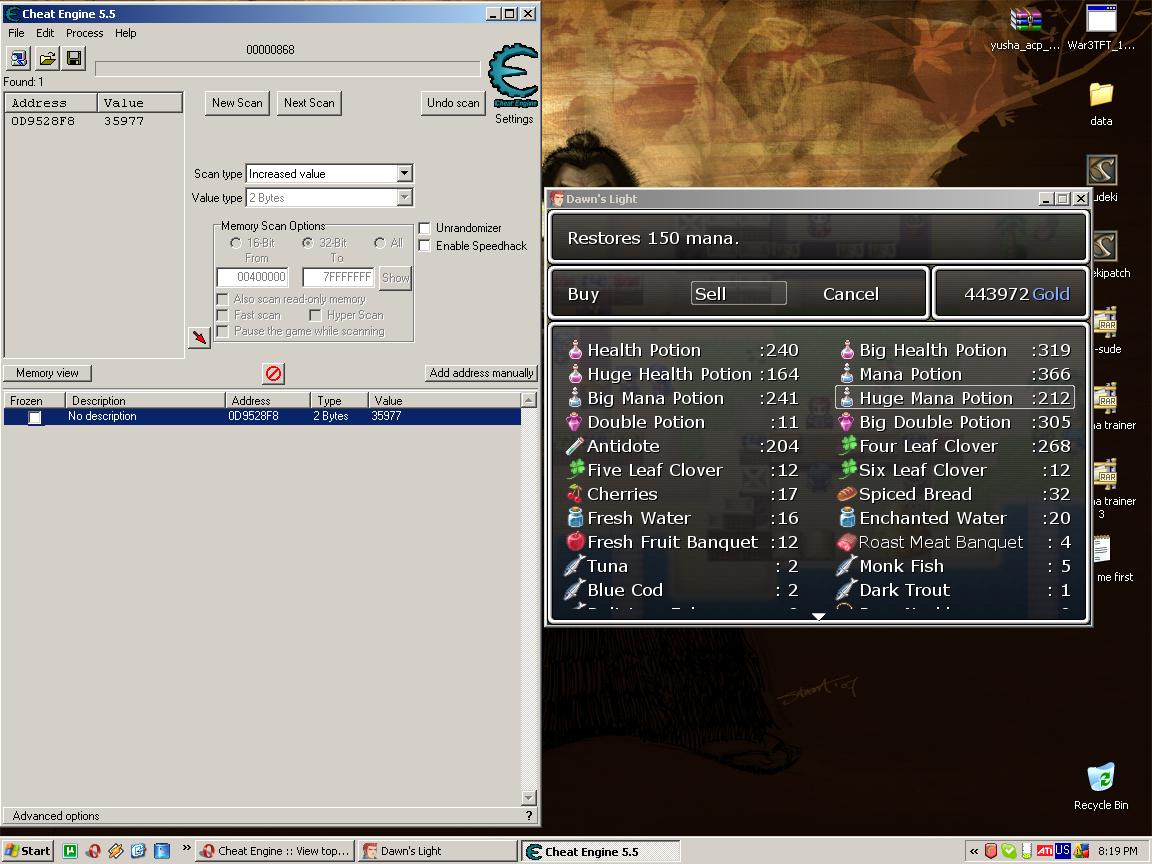Click Cancel in Dawn's Light shop
Screen dimensions: 1152x864
point(851,294)
